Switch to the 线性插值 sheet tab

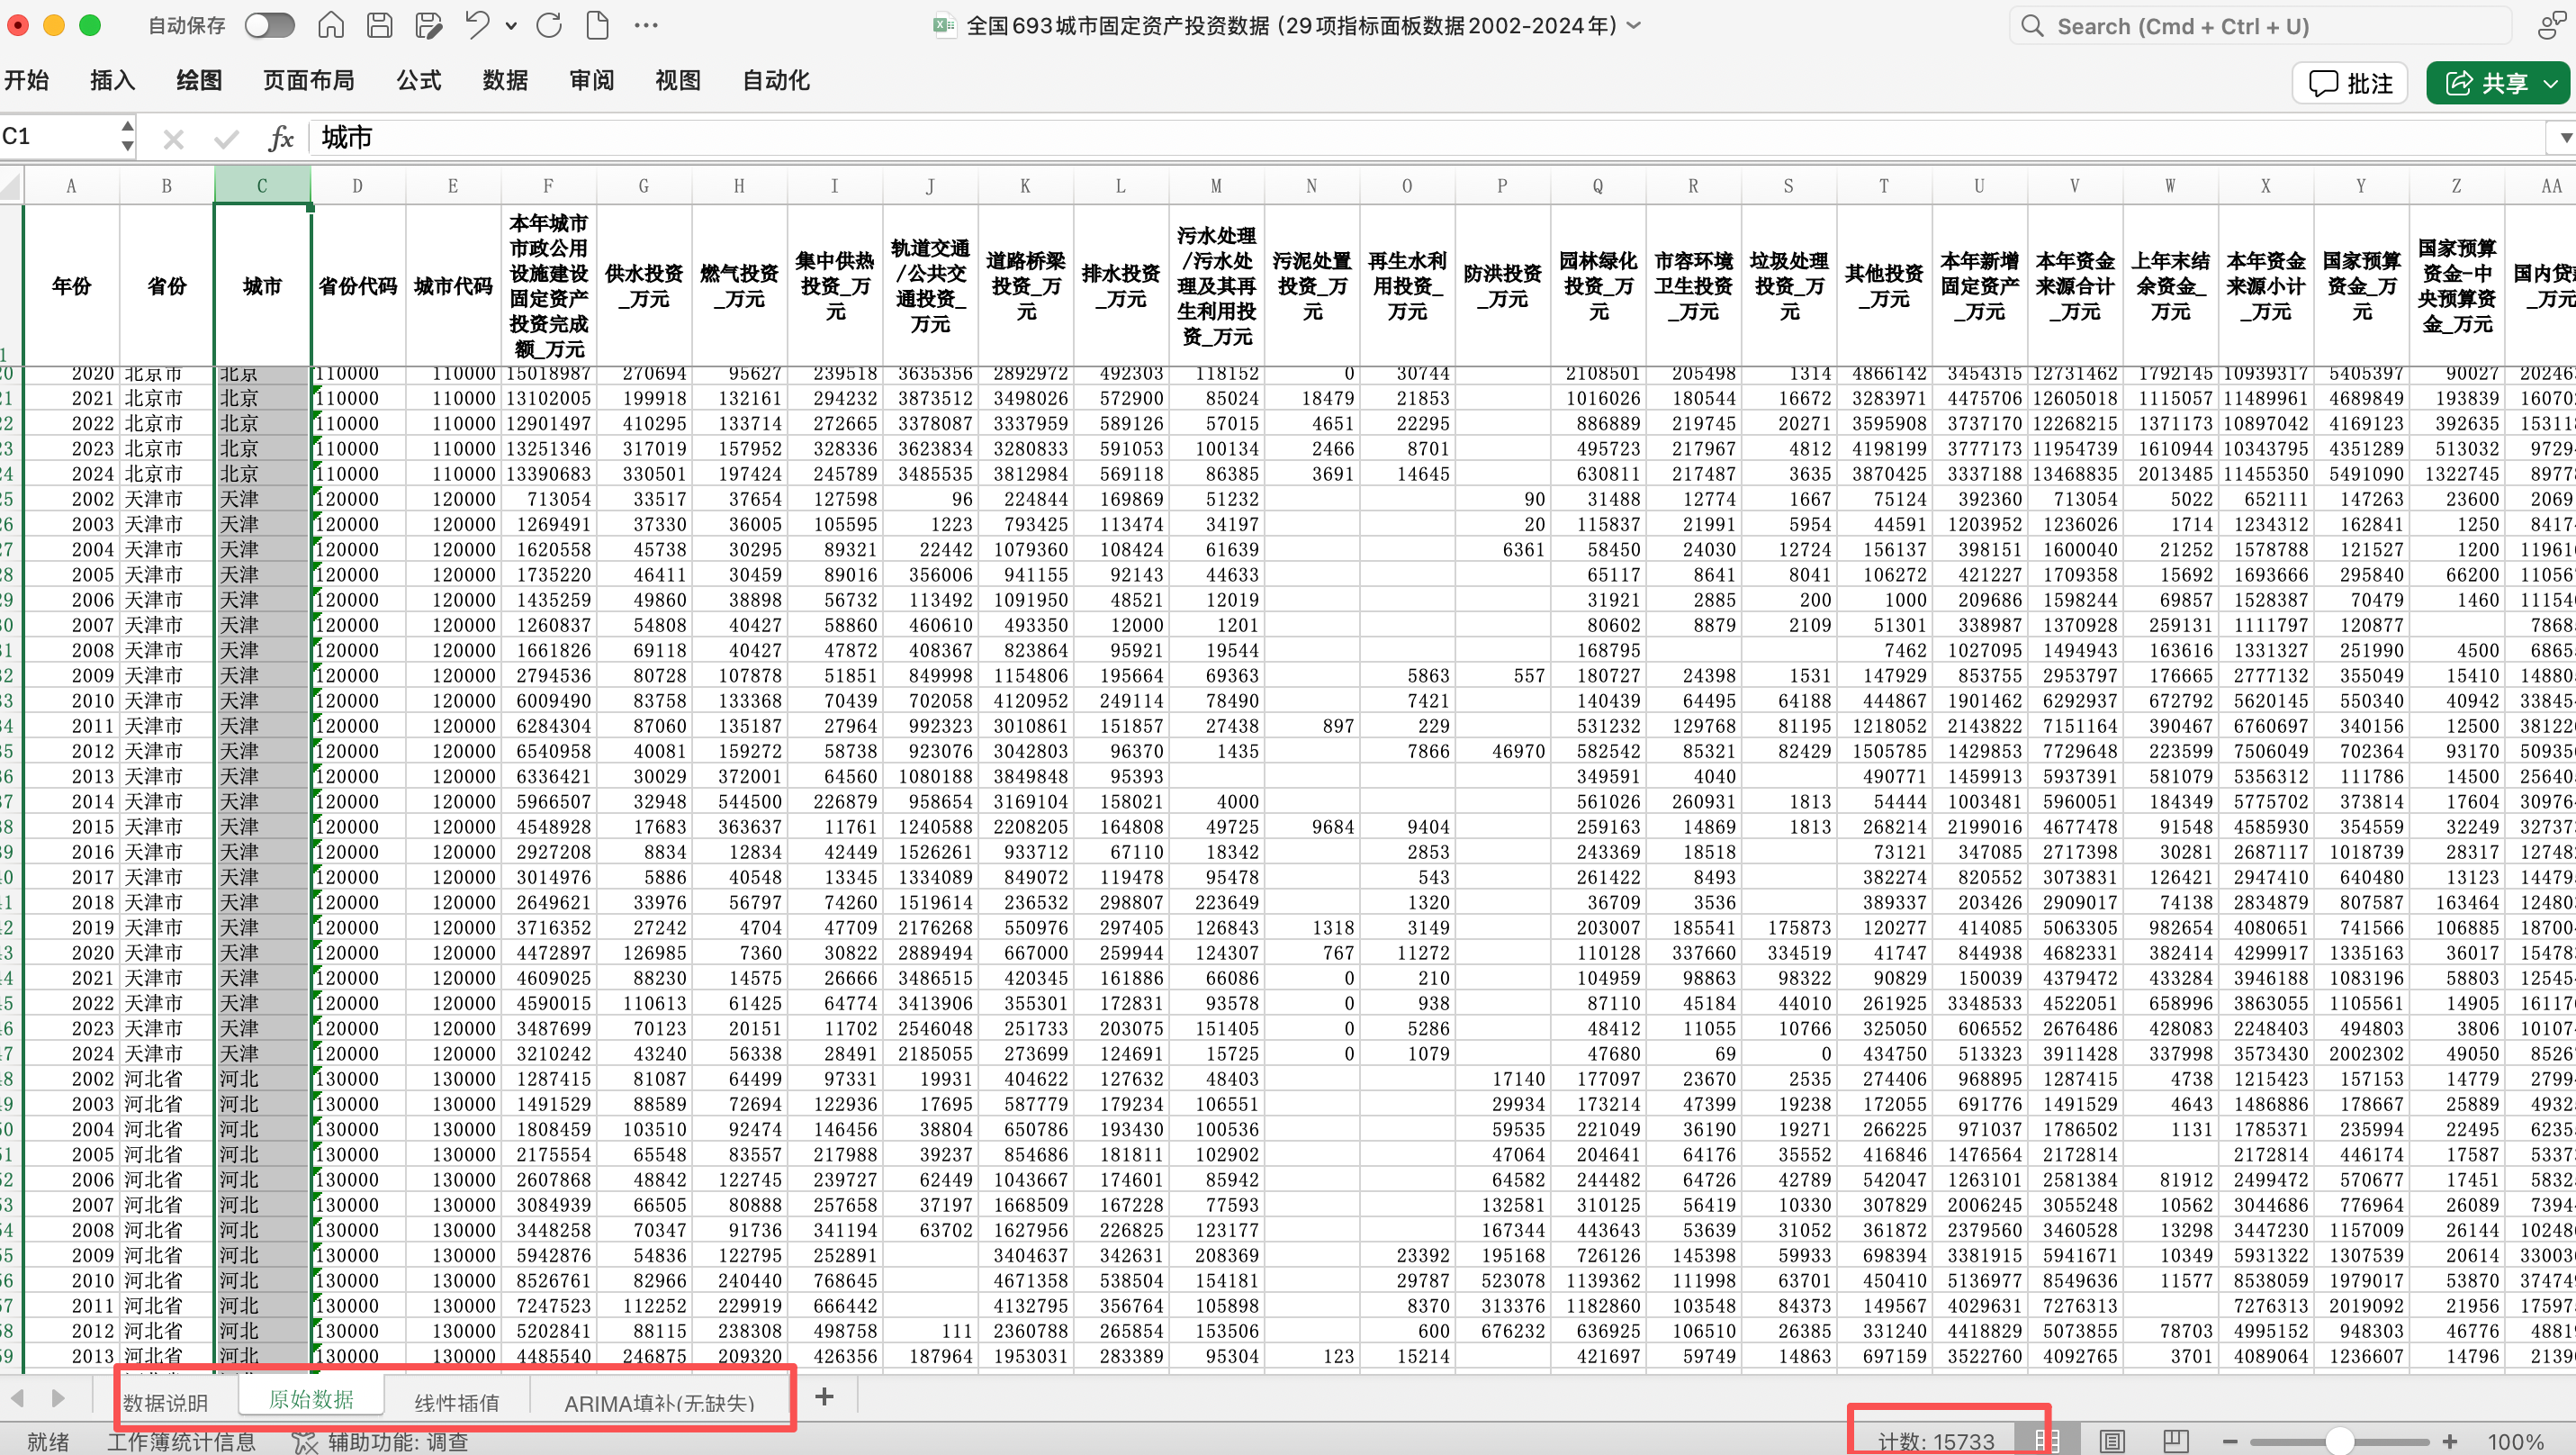point(456,1402)
